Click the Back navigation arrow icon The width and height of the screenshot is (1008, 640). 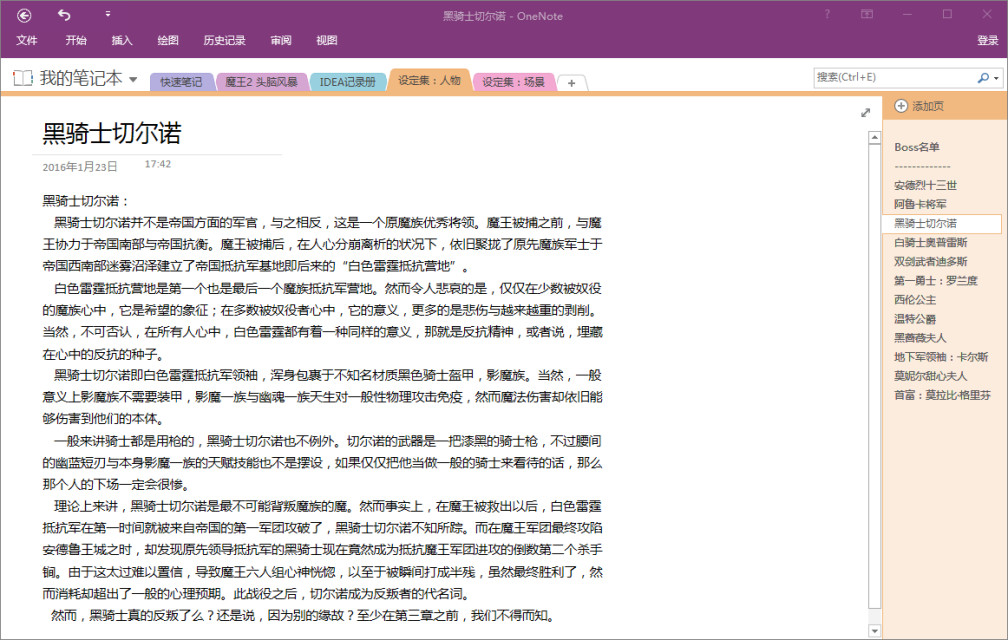[23, 15]
